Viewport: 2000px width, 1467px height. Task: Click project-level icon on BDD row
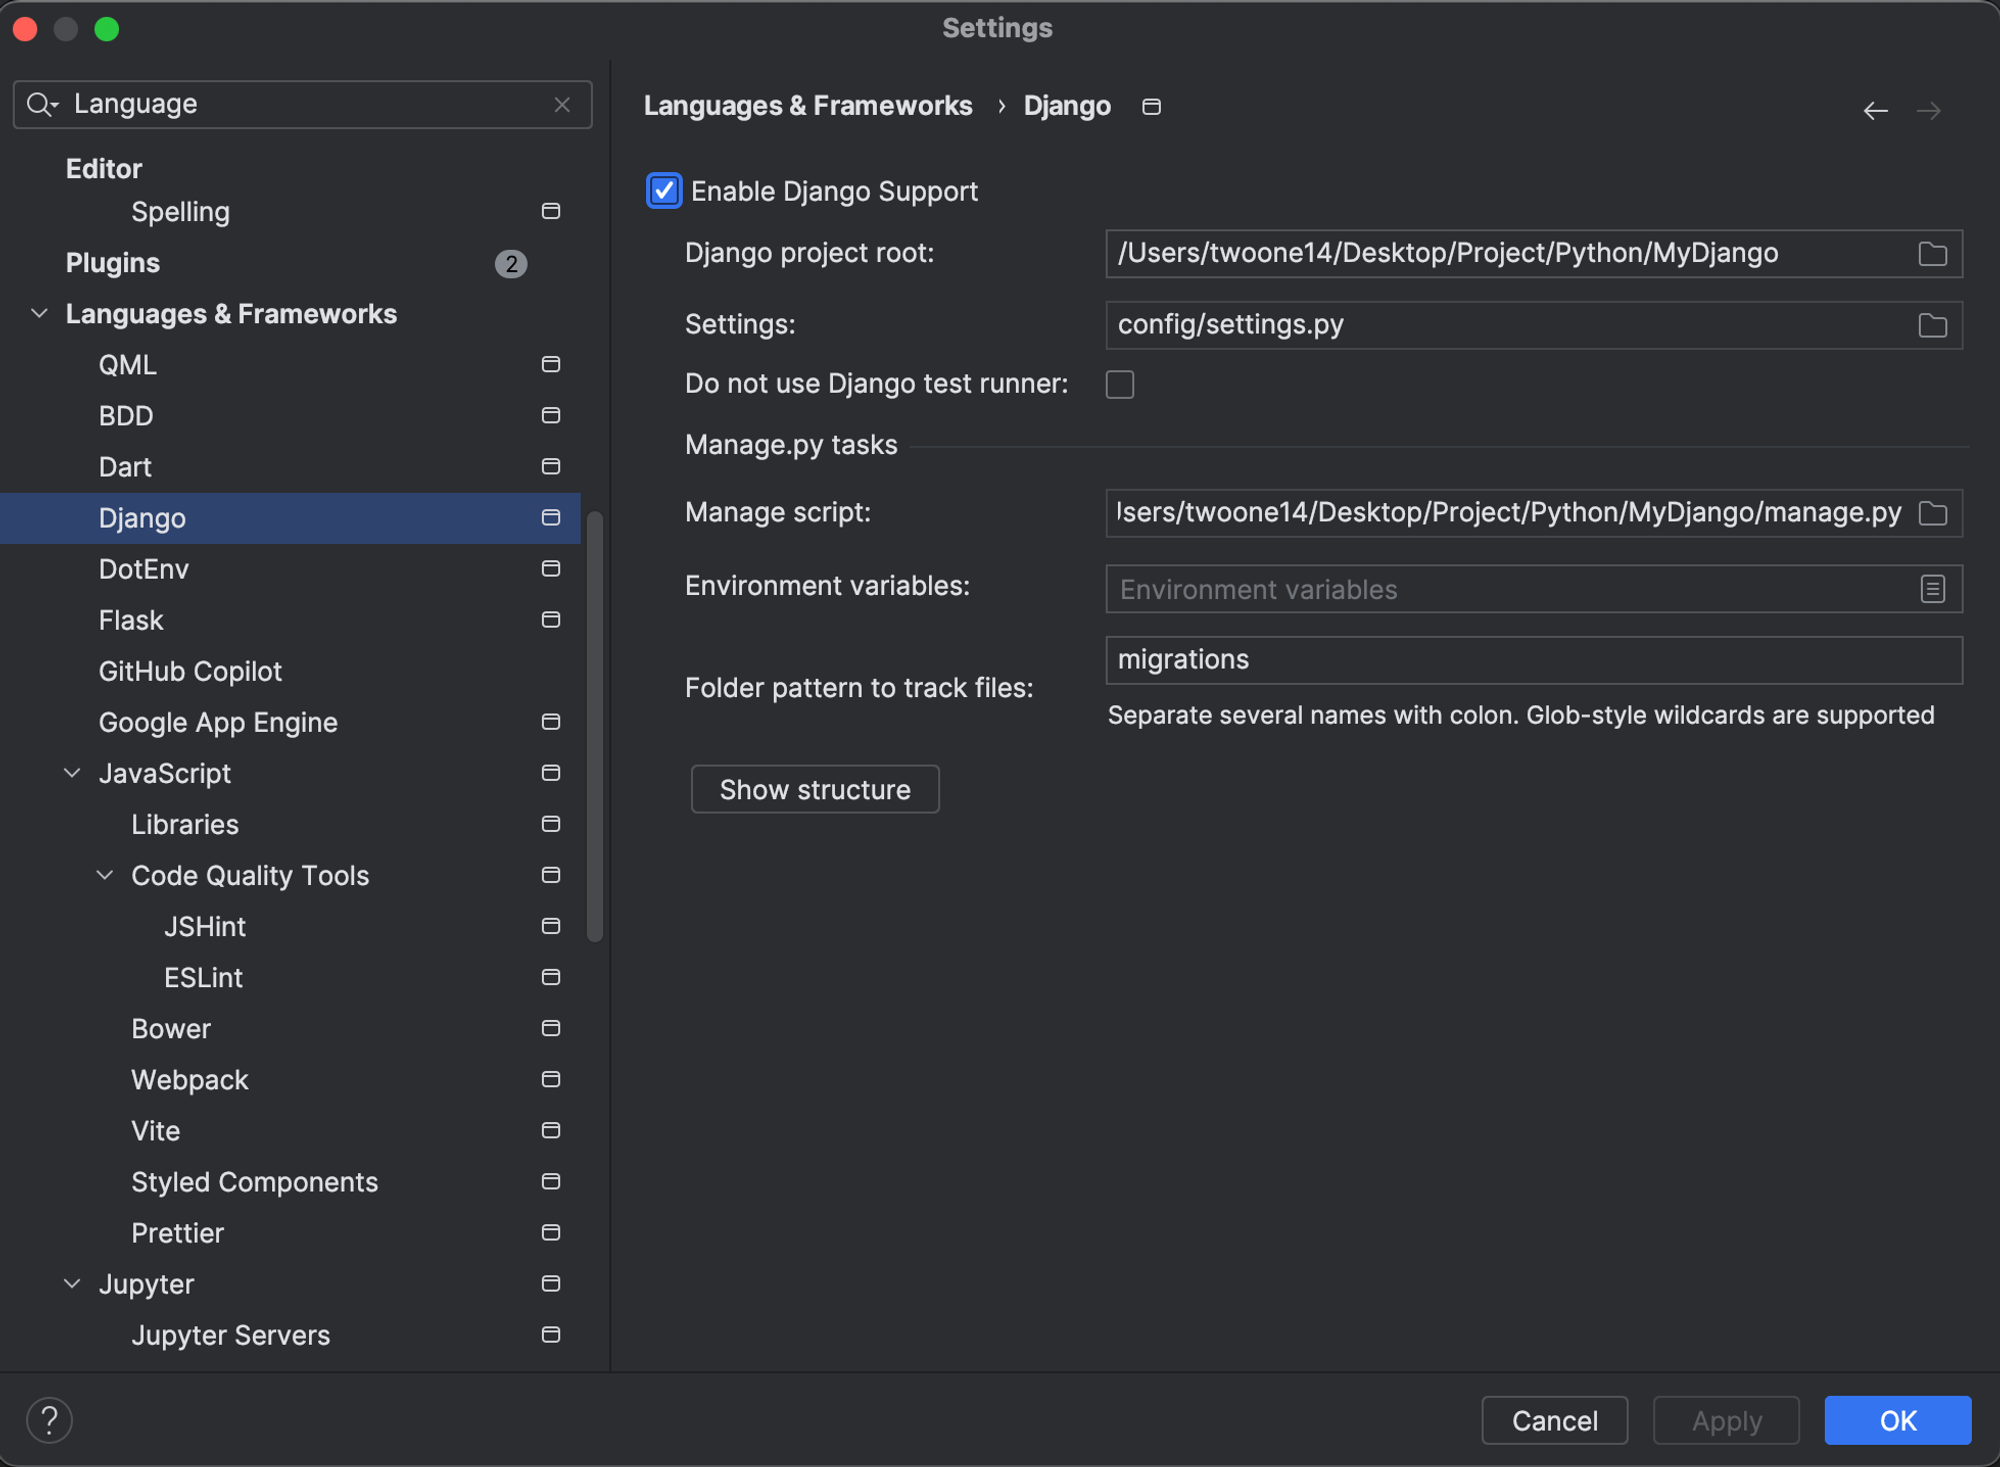pos(550,415)
